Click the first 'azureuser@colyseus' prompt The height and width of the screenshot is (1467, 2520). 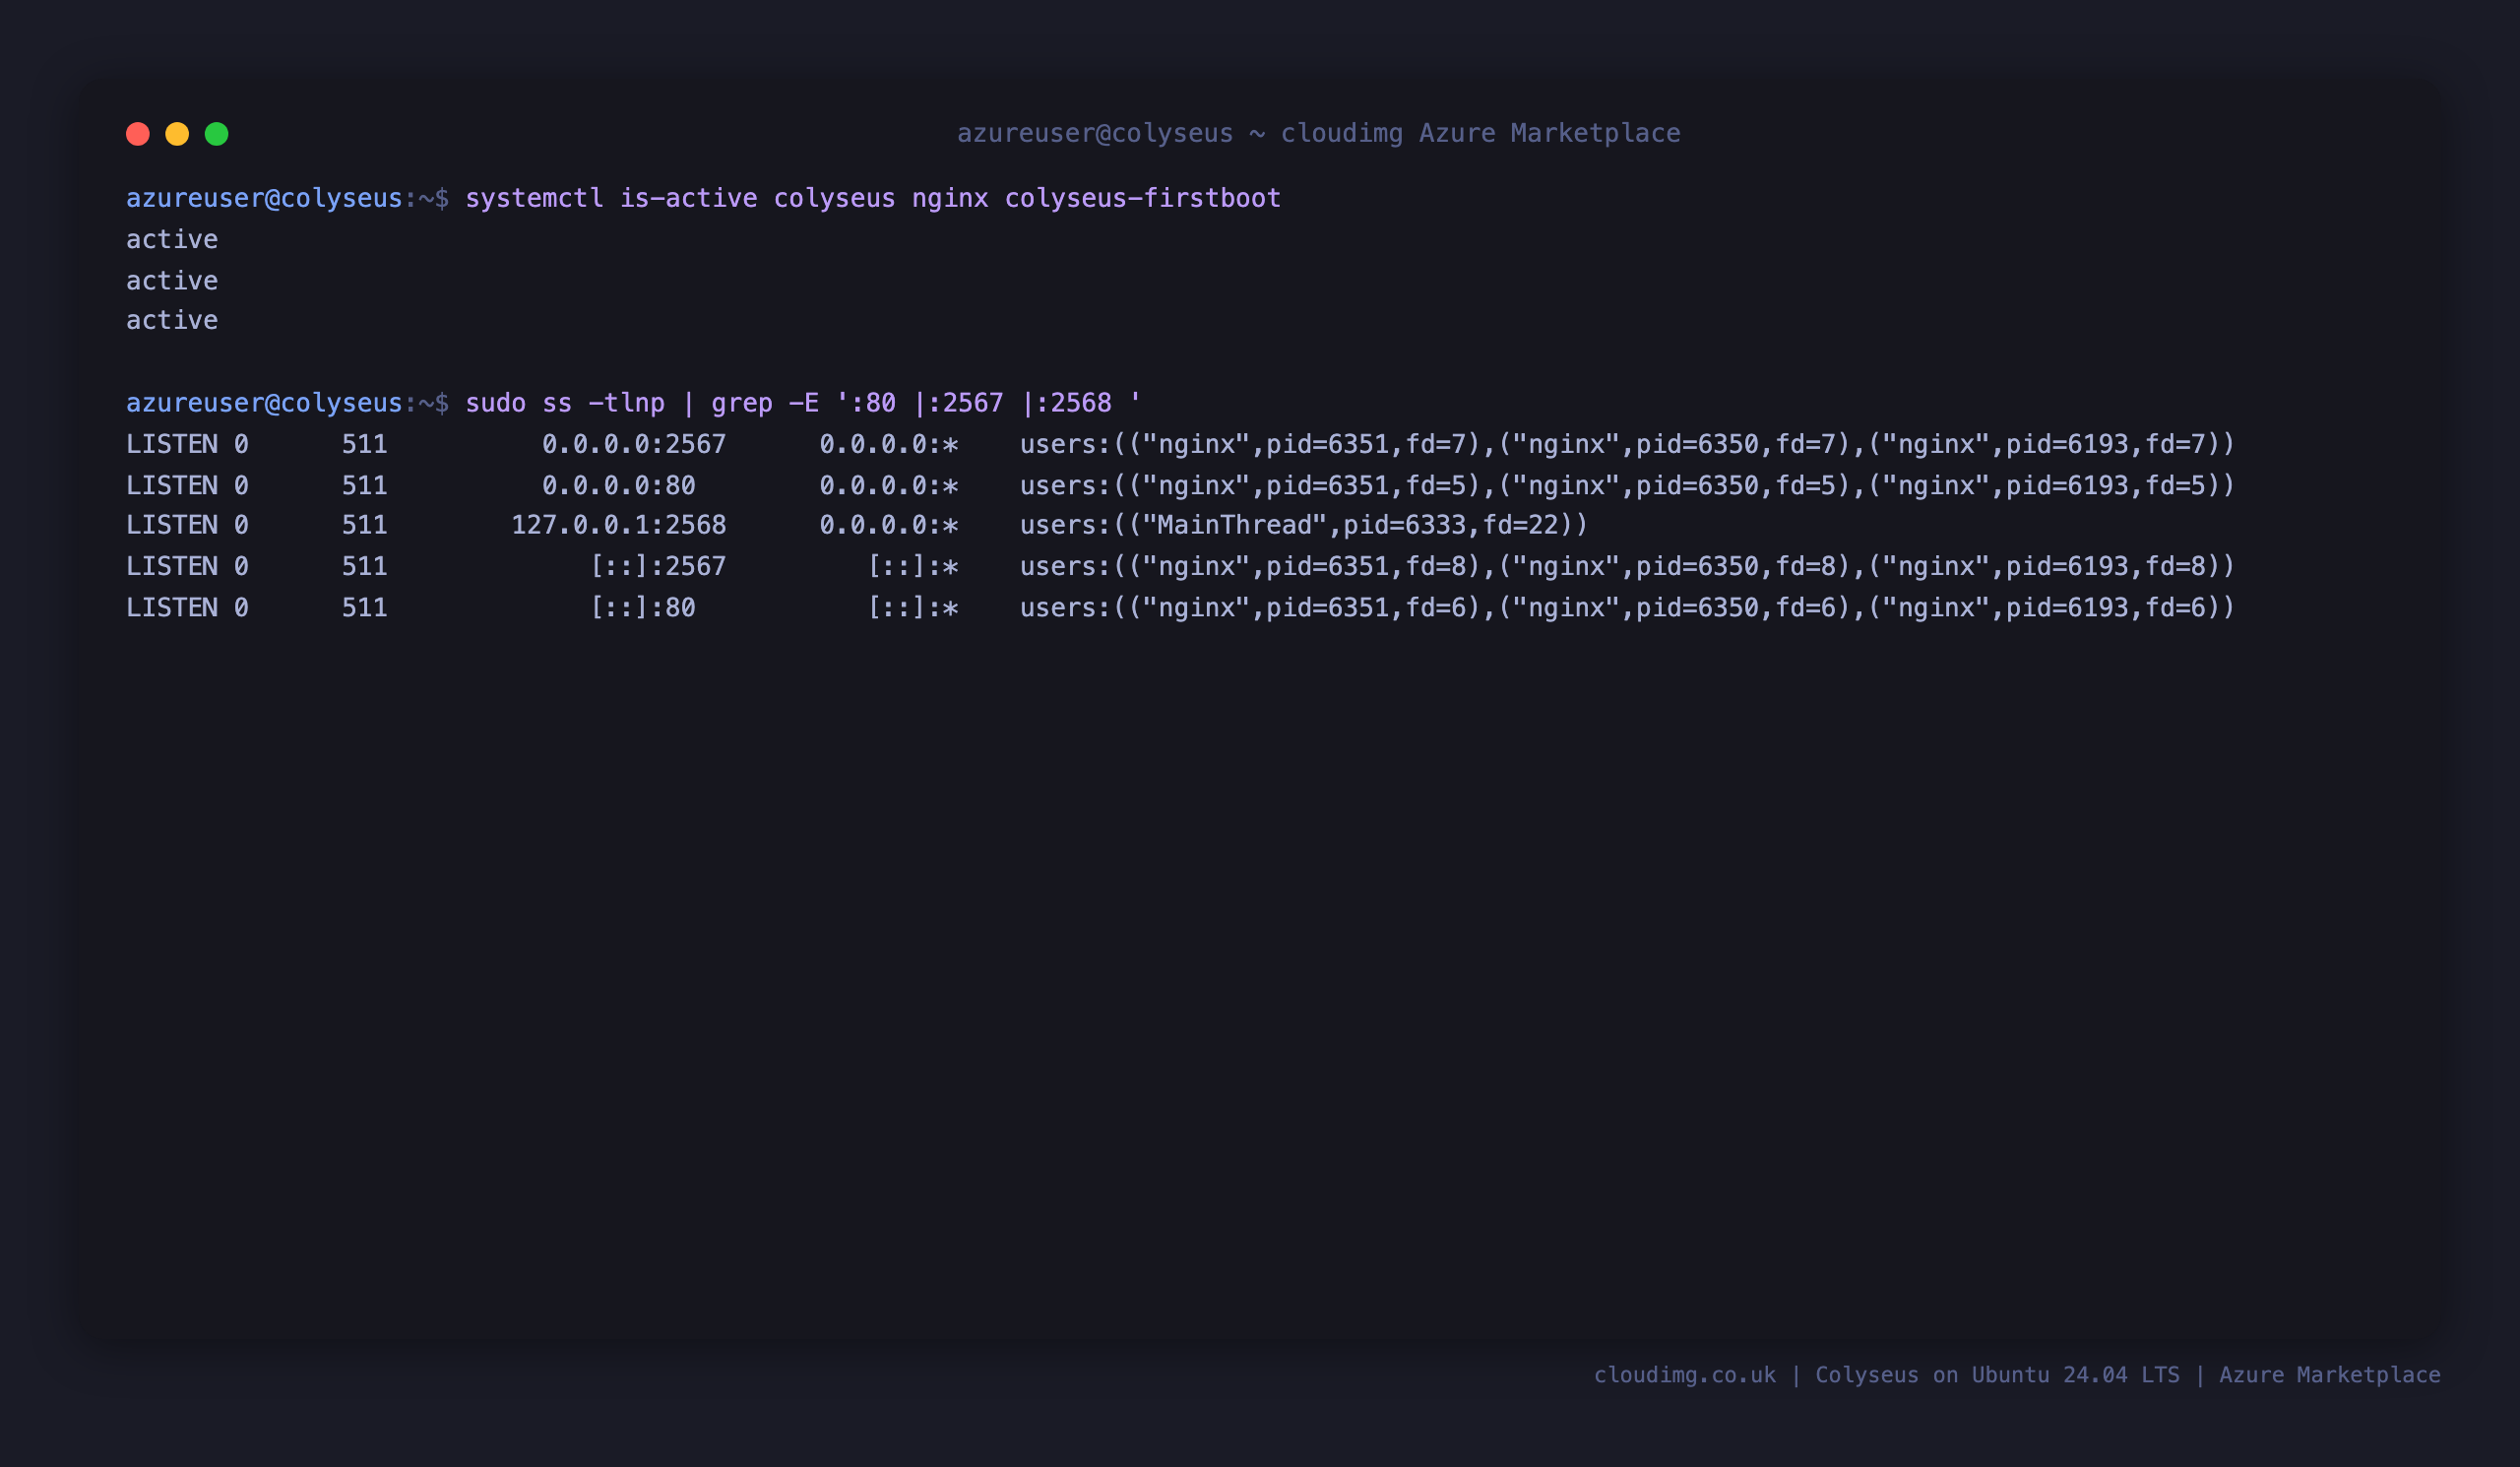pyautogui.click(x=264, y=198)
